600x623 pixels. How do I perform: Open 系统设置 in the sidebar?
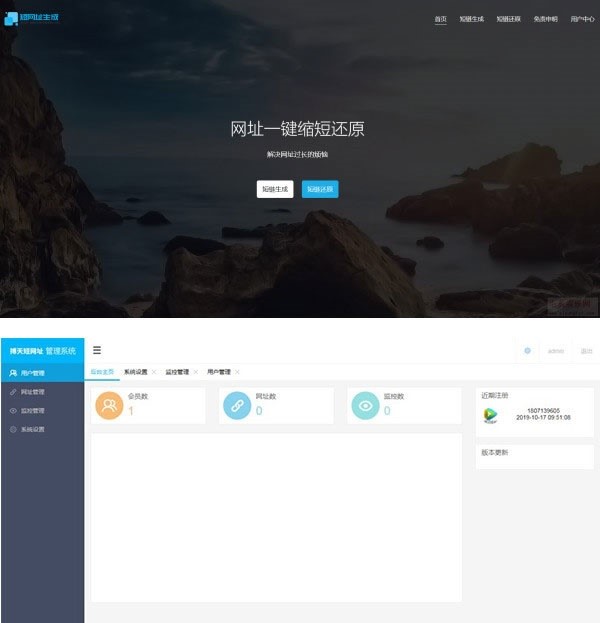32,429
